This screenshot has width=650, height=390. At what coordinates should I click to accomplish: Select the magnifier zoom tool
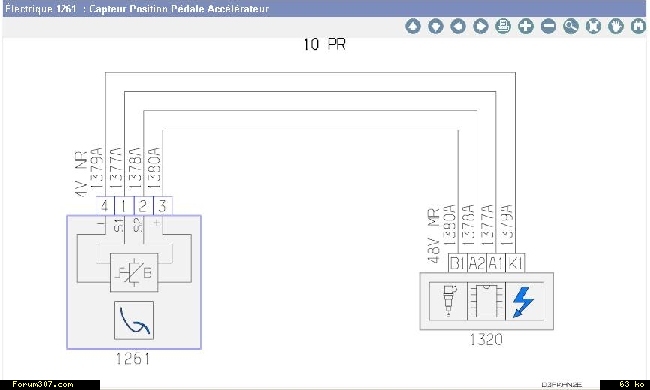click(571, 27)
